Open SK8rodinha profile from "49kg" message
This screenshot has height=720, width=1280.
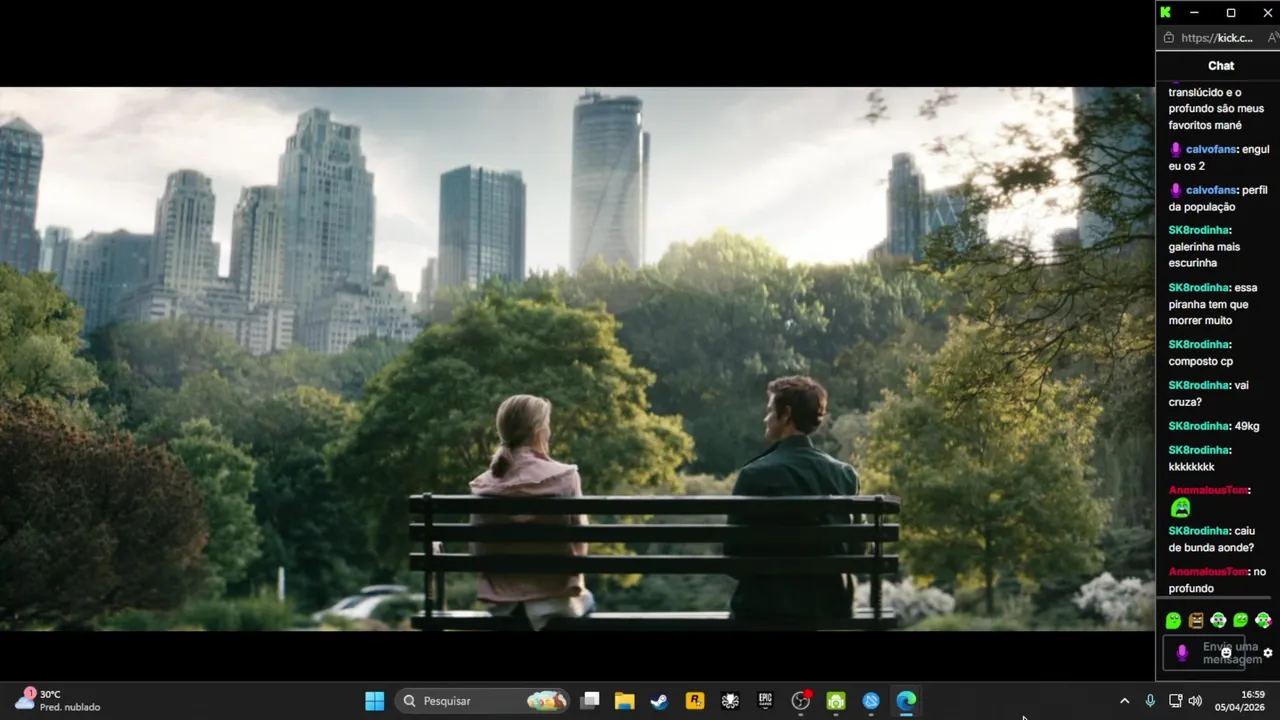point(1198,427)
